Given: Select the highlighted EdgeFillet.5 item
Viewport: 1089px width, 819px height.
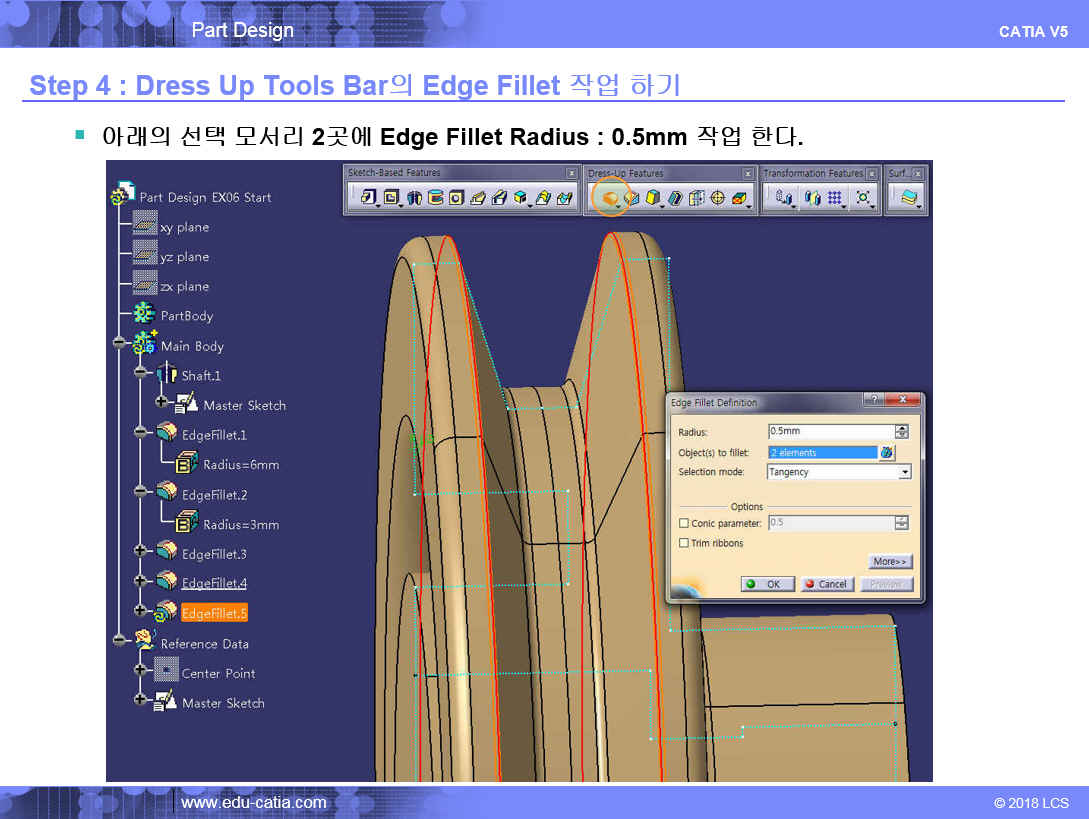Looking at the screenshot, I should [214, 613].
